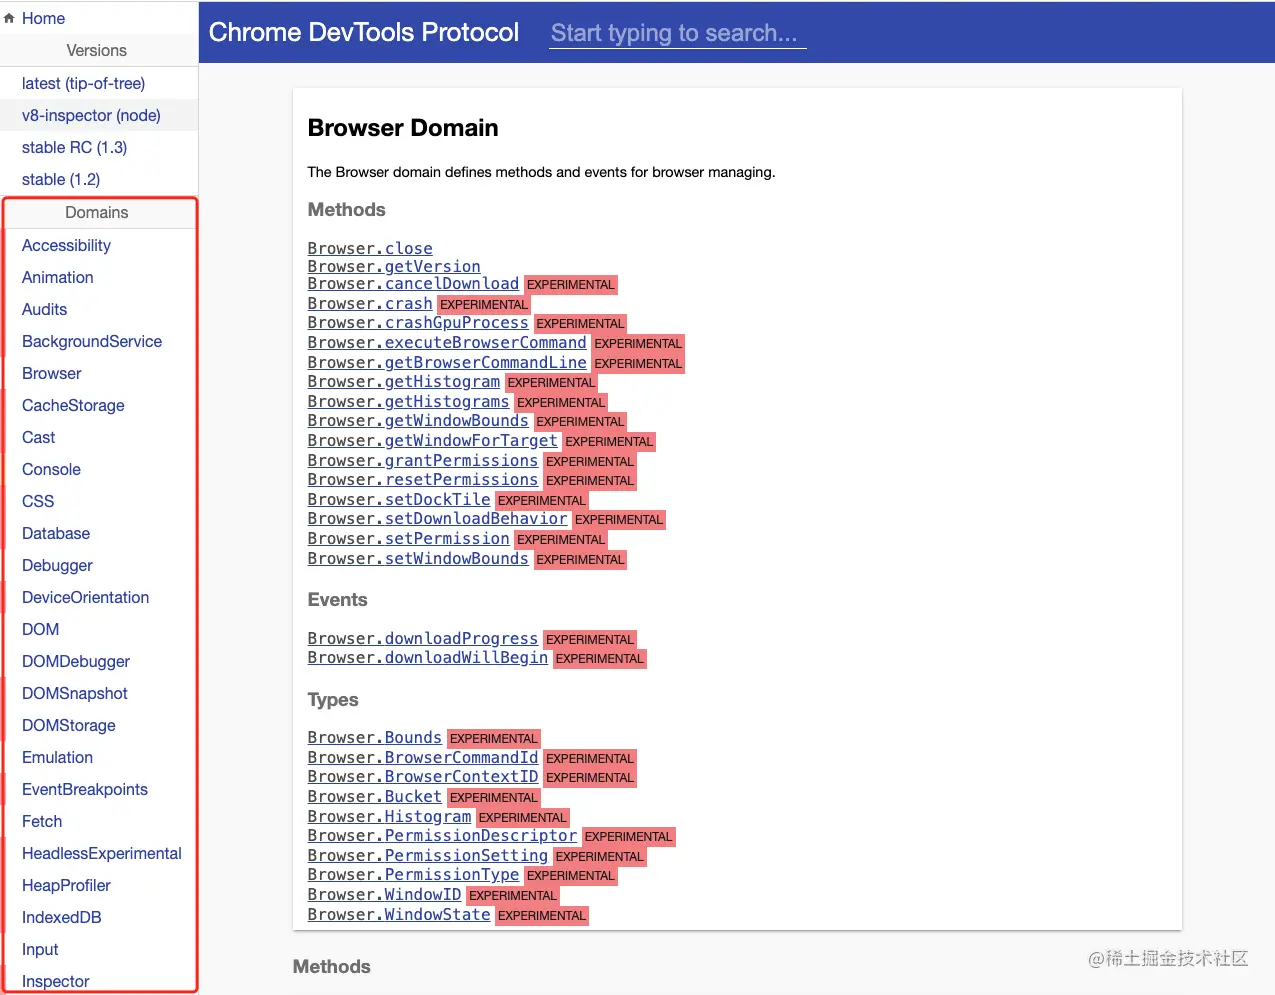
Task: Go to Browser.crashGpuProcess method
Action: 418,322
